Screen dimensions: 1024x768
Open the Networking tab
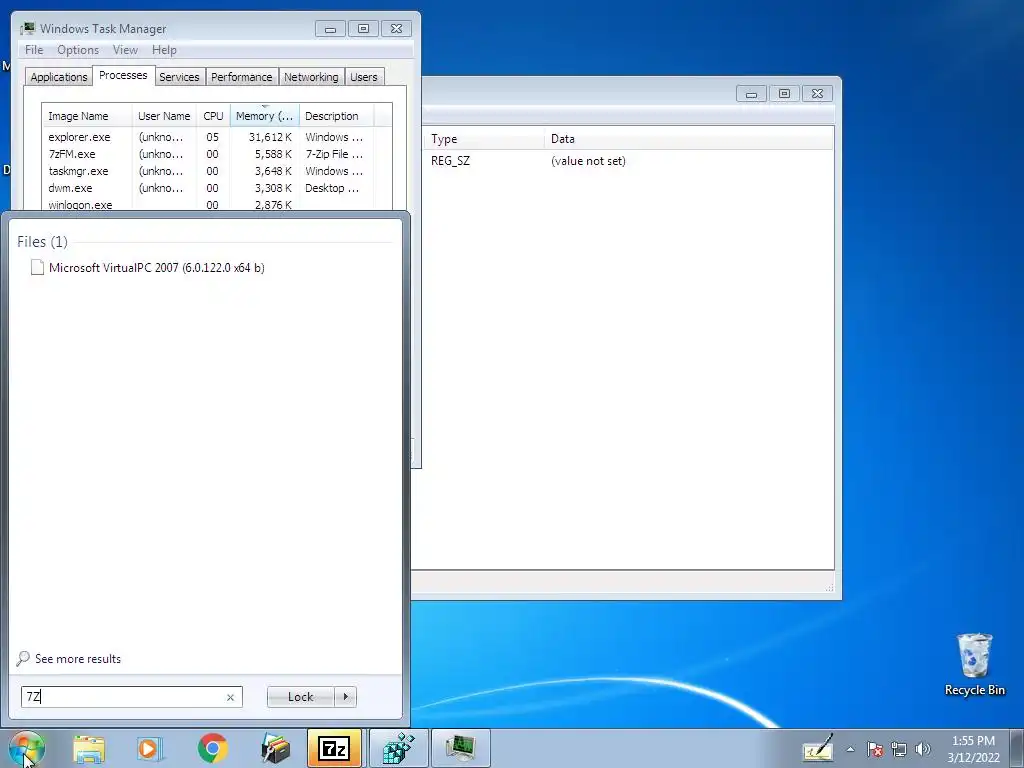311,77
